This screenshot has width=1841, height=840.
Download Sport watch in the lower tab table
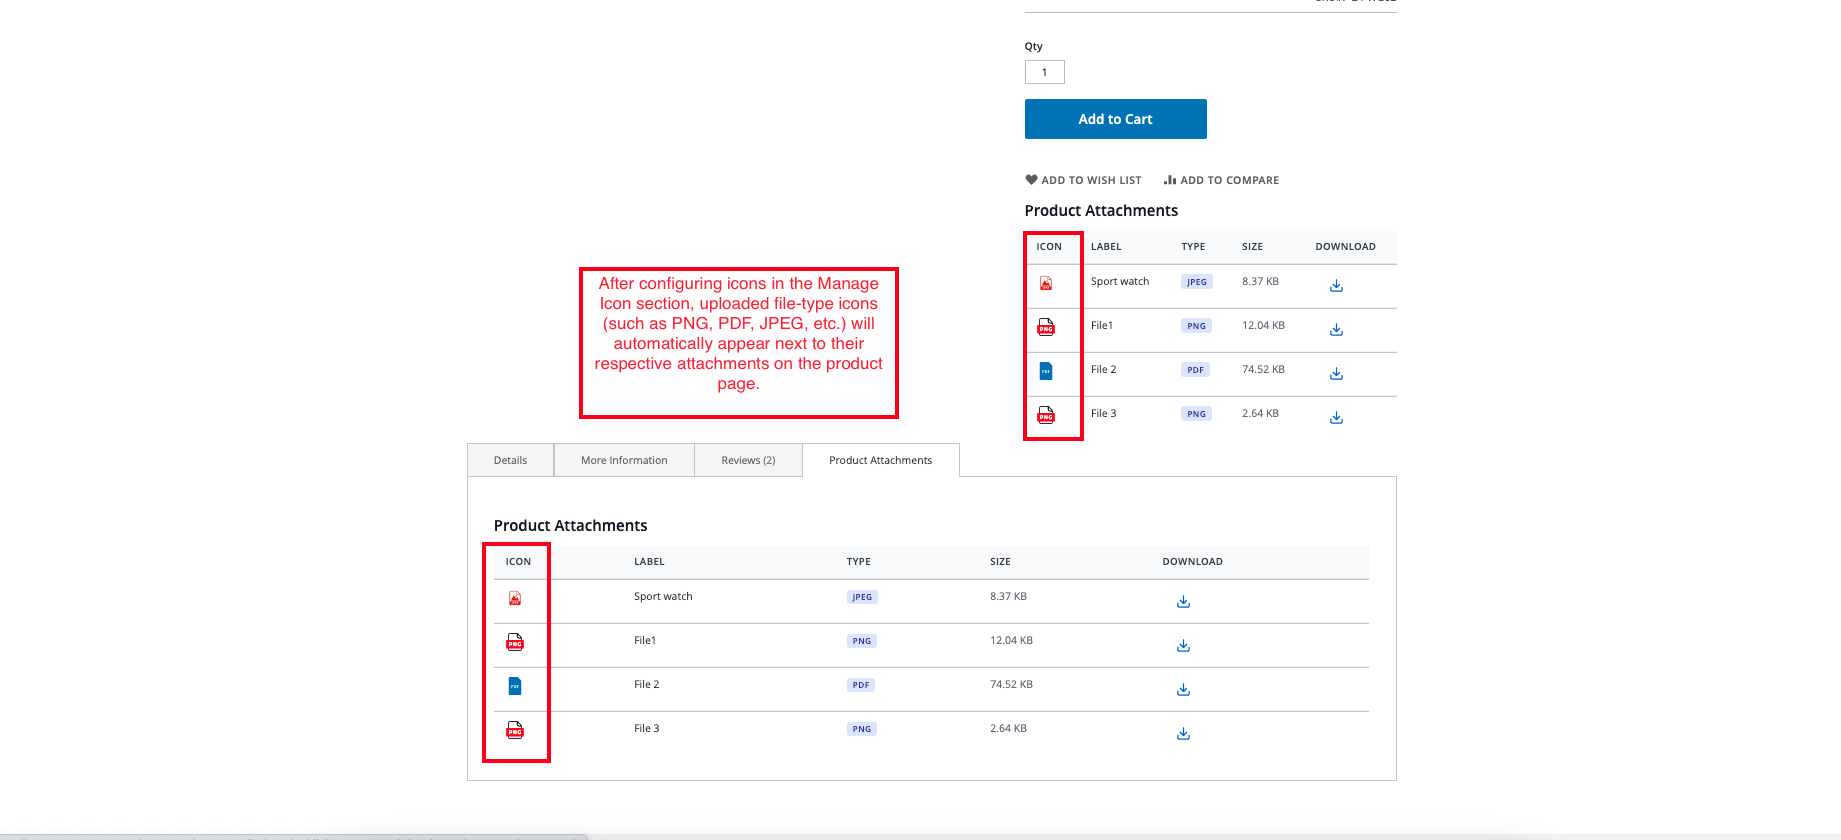(x=1183, y=602)
